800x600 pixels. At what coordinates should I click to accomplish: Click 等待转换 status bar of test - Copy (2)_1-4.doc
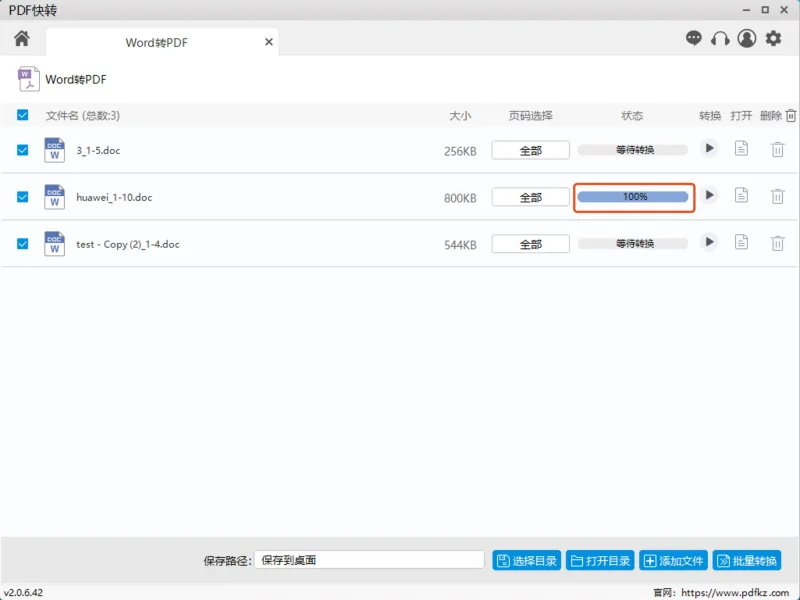pyautogui.click(x=633, y=243)
